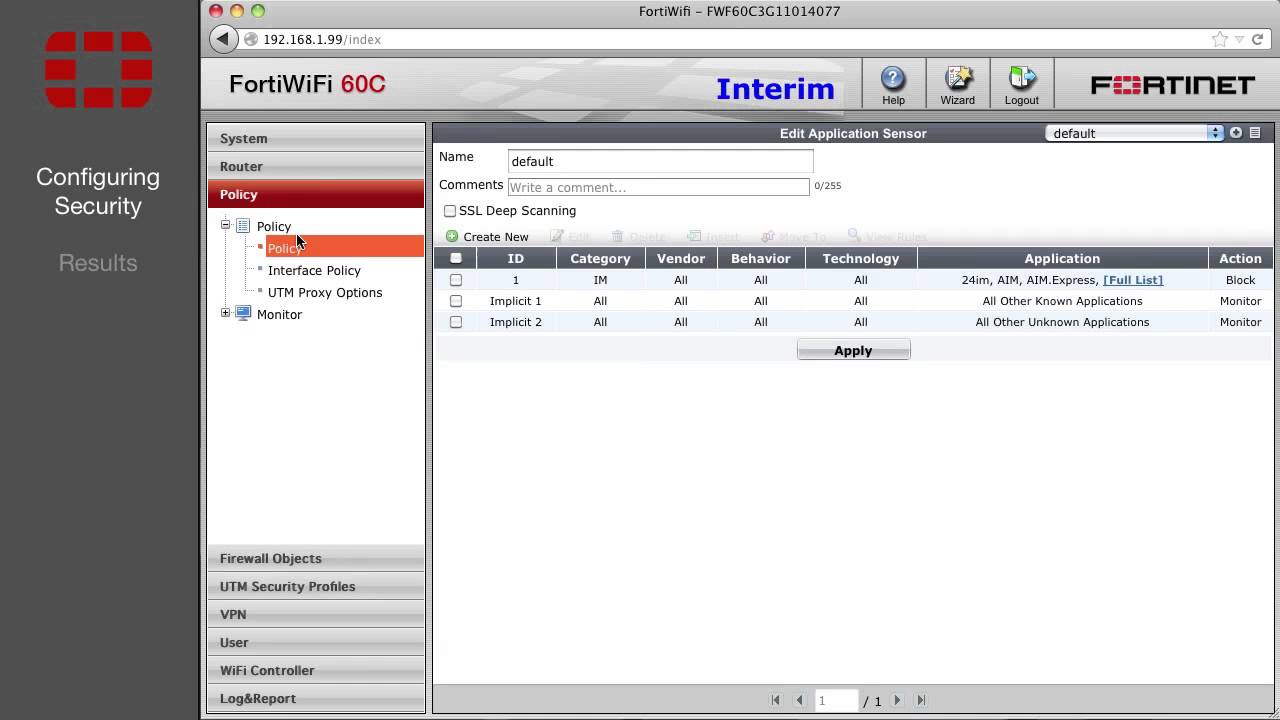Select UTM Proxy Options
Screen dimensions: 1280x720
coord(325,292)
